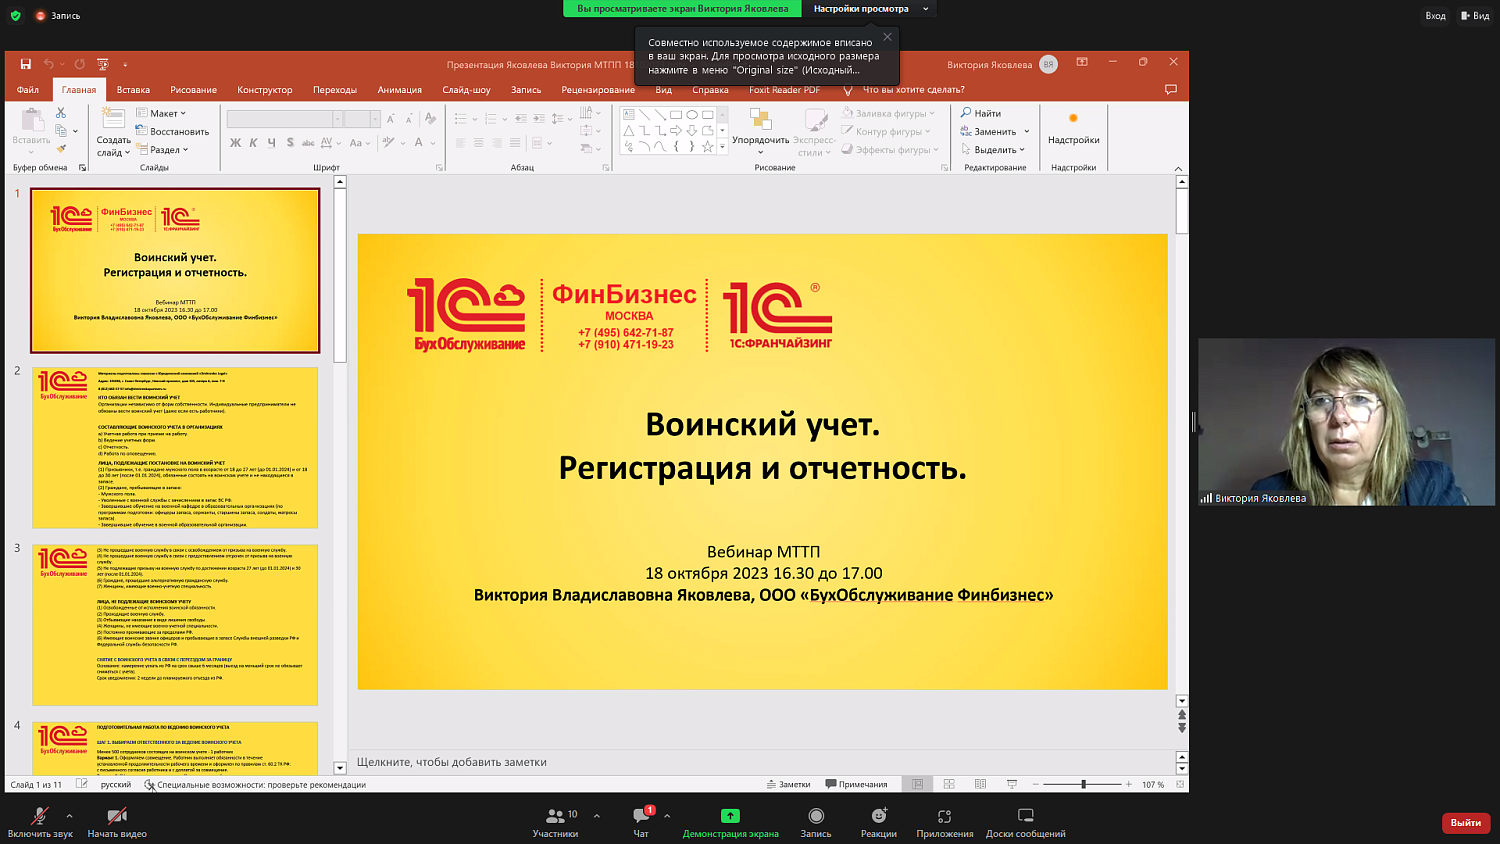1500x844 pixels.
Task: Switch to the Переходы tab
Action: click(x=335, y=90)
